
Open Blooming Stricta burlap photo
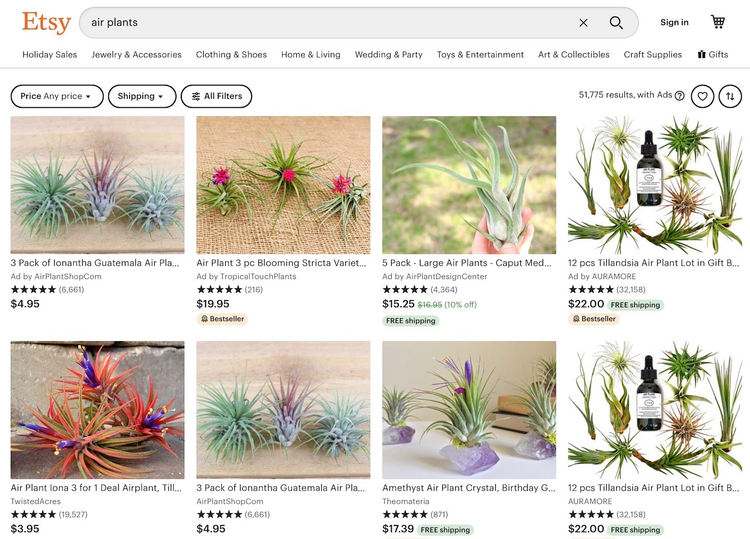tap(283, 185)
